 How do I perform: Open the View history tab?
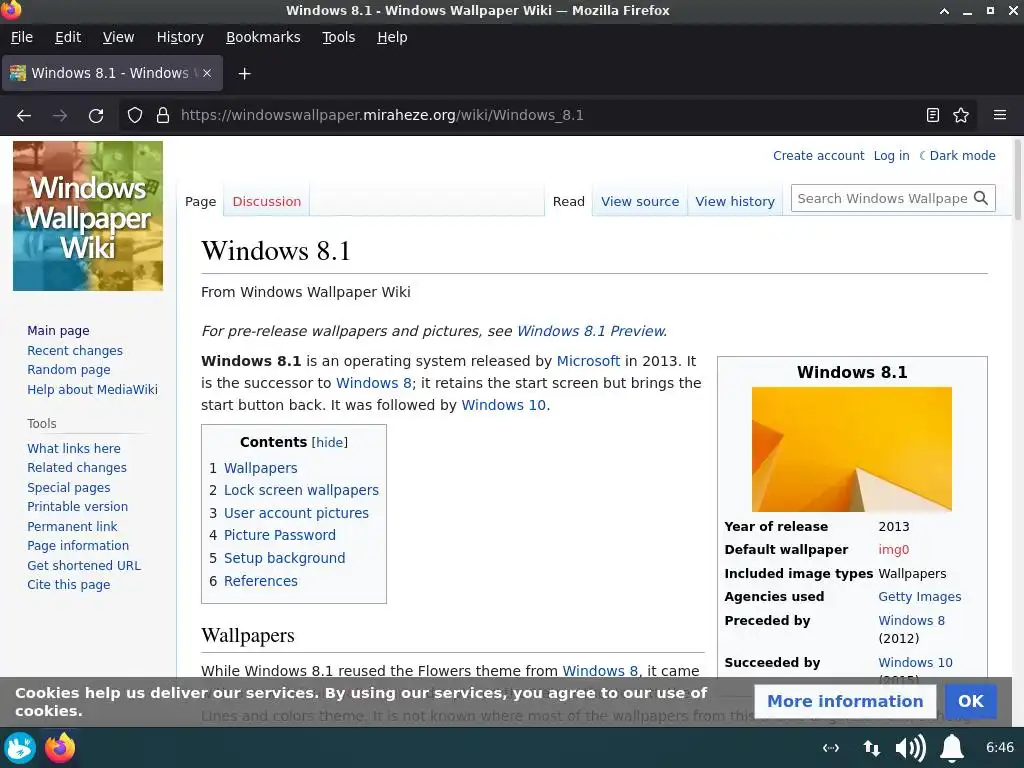pyautogui.click(x=735, y=201)
